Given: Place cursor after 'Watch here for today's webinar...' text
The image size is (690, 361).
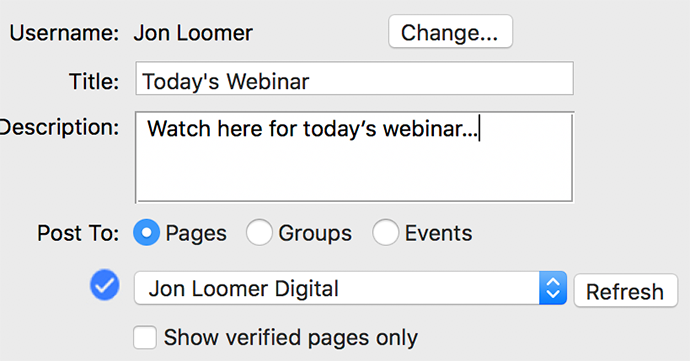Looking at the screenshot, I should pos(479,129).
